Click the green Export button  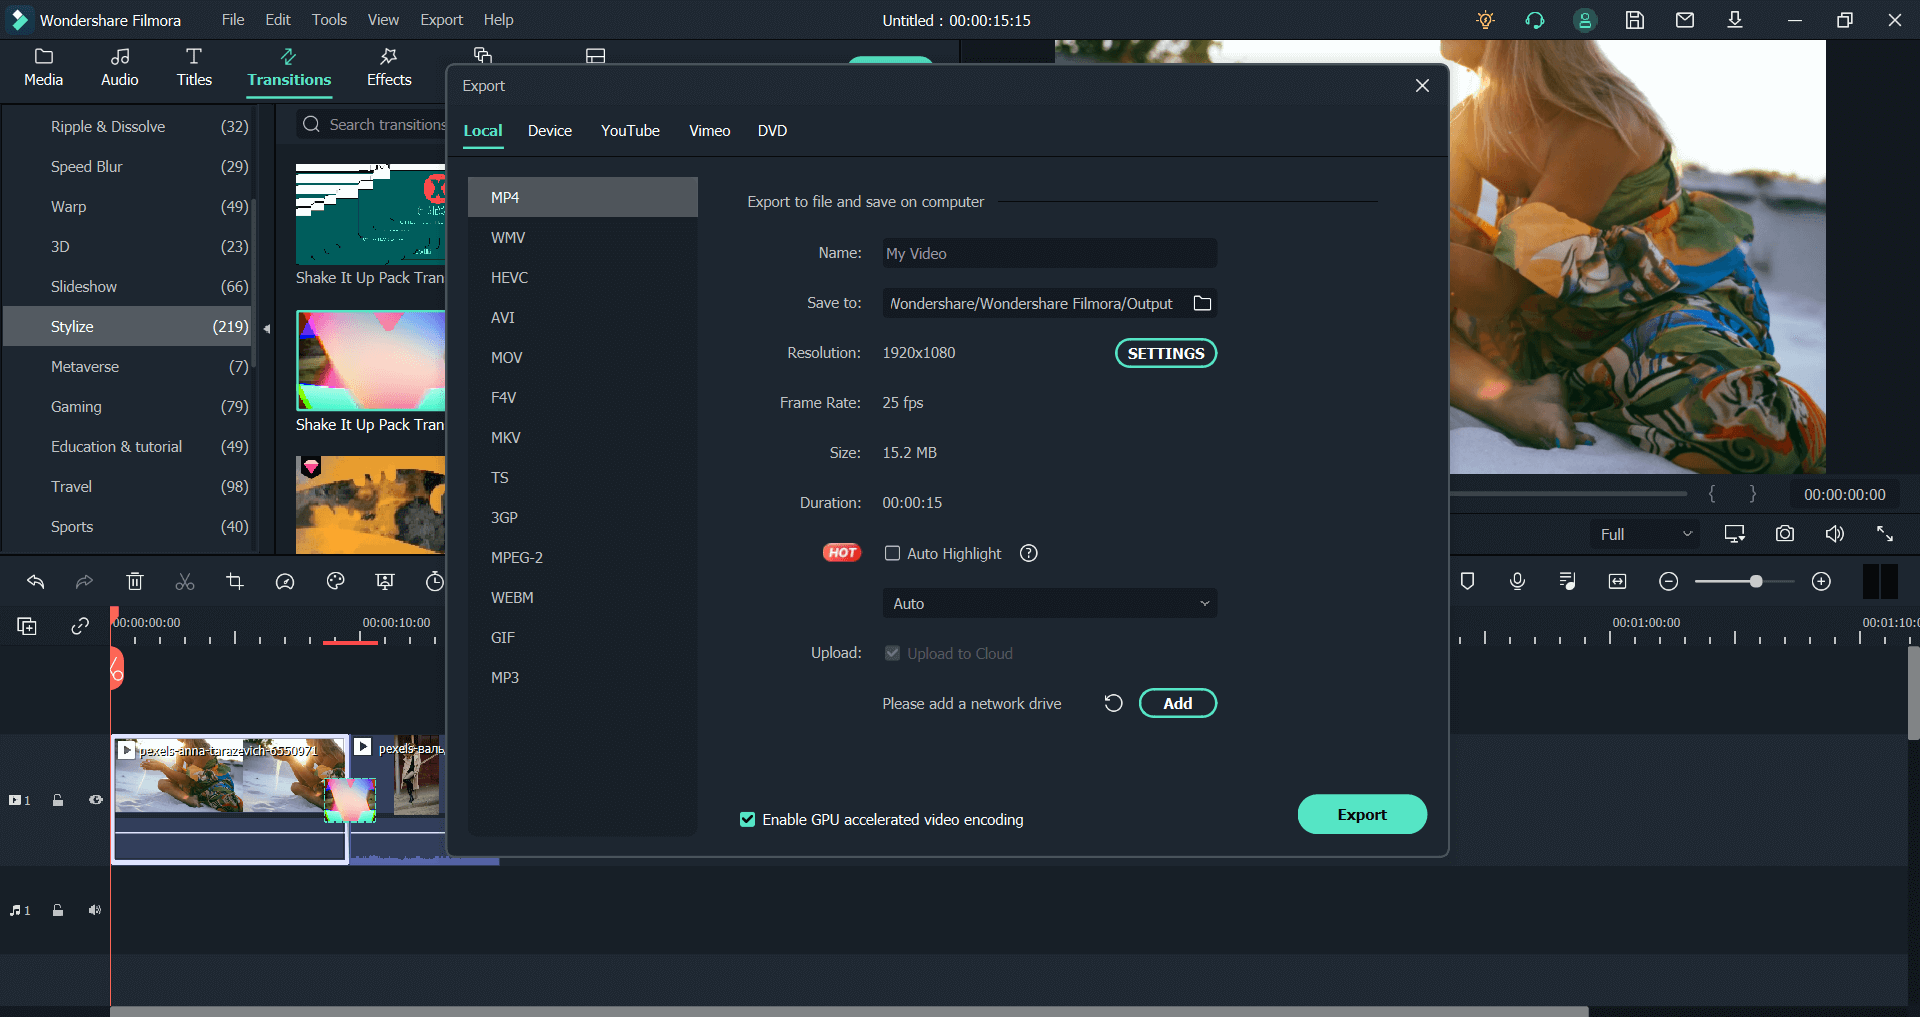pyautogui.click(x=1362, y=814)
